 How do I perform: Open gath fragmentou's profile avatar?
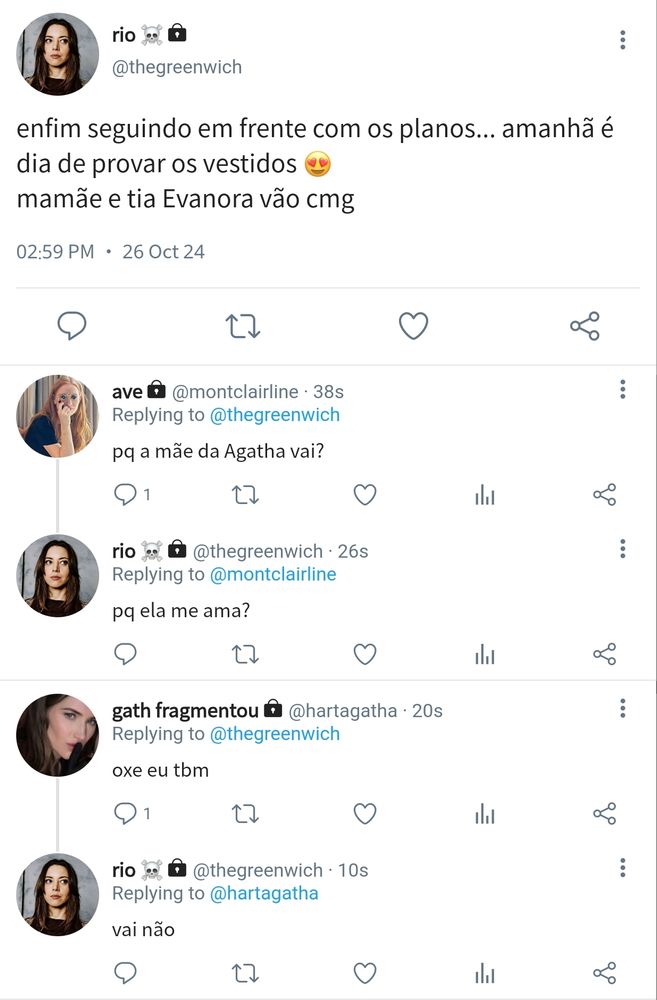click(57, 735)
